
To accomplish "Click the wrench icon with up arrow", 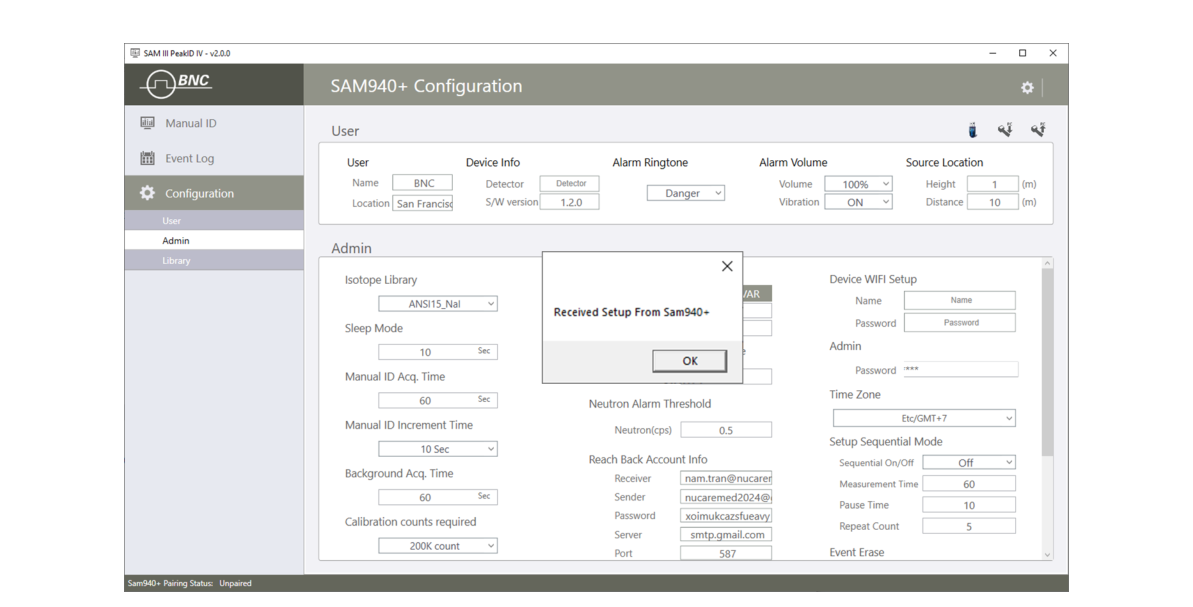I will (1038, 130).
